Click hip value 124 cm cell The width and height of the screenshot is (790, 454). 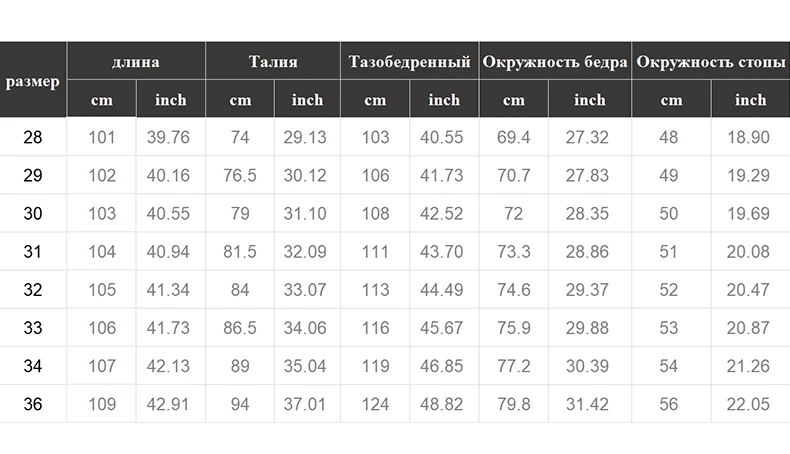click(375, 404)
